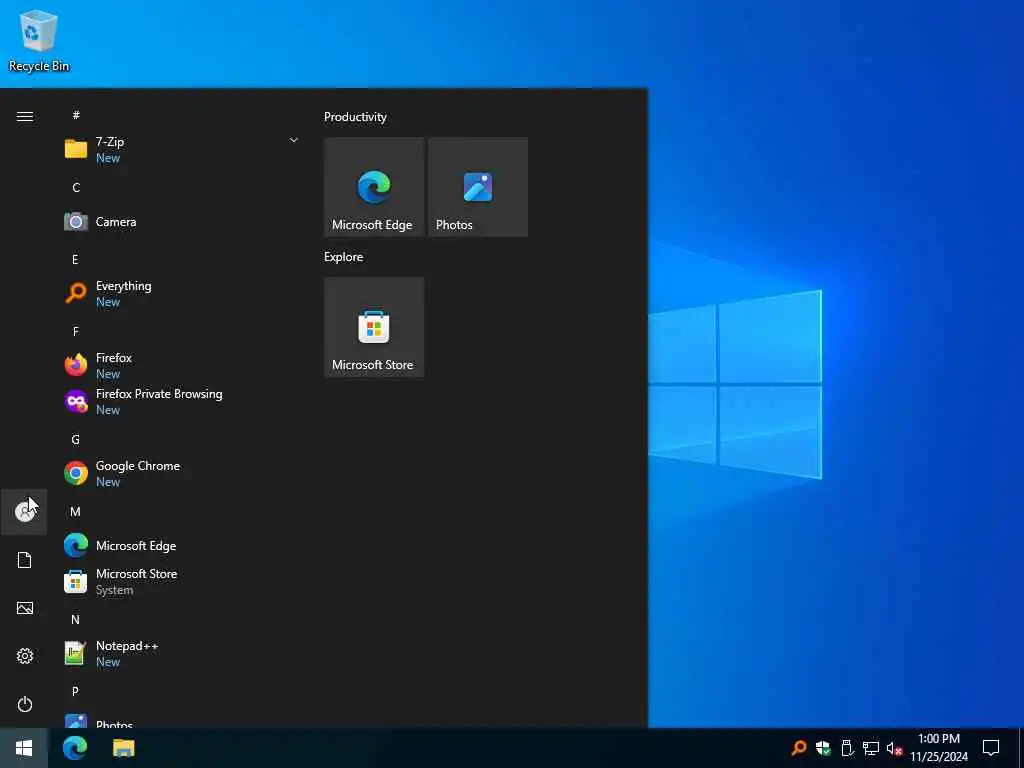
Task: Open the network tray icon
Action: click(x=871, y=748)
